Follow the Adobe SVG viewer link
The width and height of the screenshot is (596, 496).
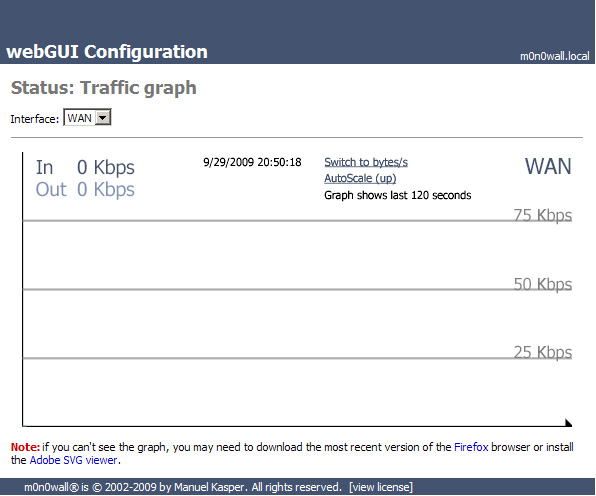click(x=73, y=460)
